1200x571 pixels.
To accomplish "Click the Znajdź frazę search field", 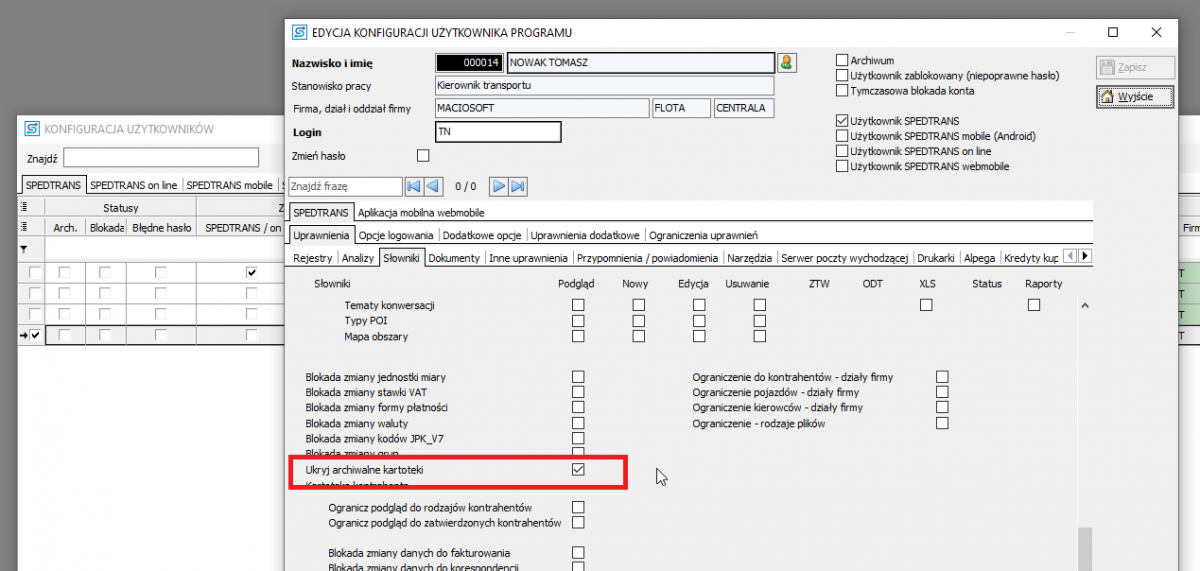I will click(345, 186).
